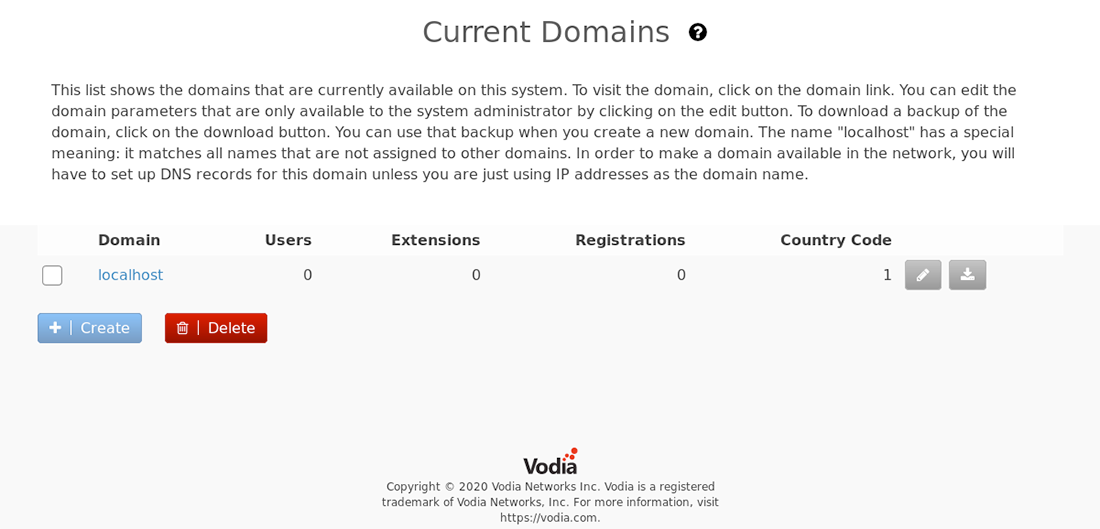Click the Registrations count for localhost
The image size is (1100, 529).
click(x=681, y=275)
